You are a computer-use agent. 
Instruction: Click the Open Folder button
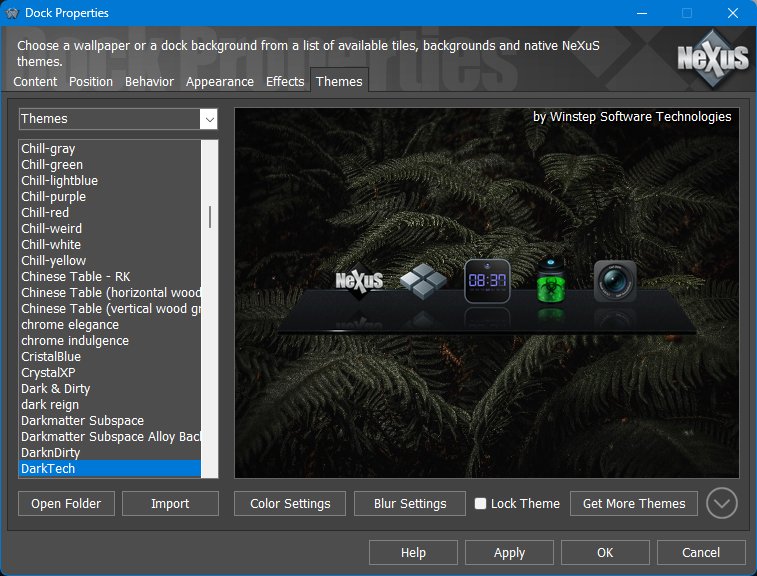(x=66, y=504)
